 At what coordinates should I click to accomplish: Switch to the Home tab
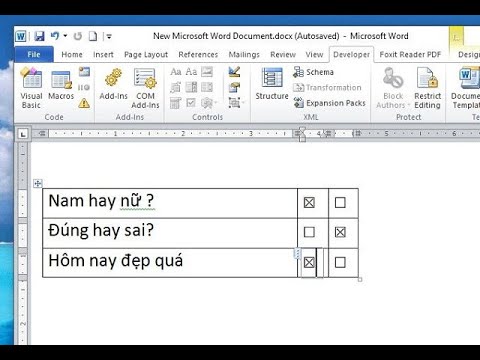[x=72, y=54]
